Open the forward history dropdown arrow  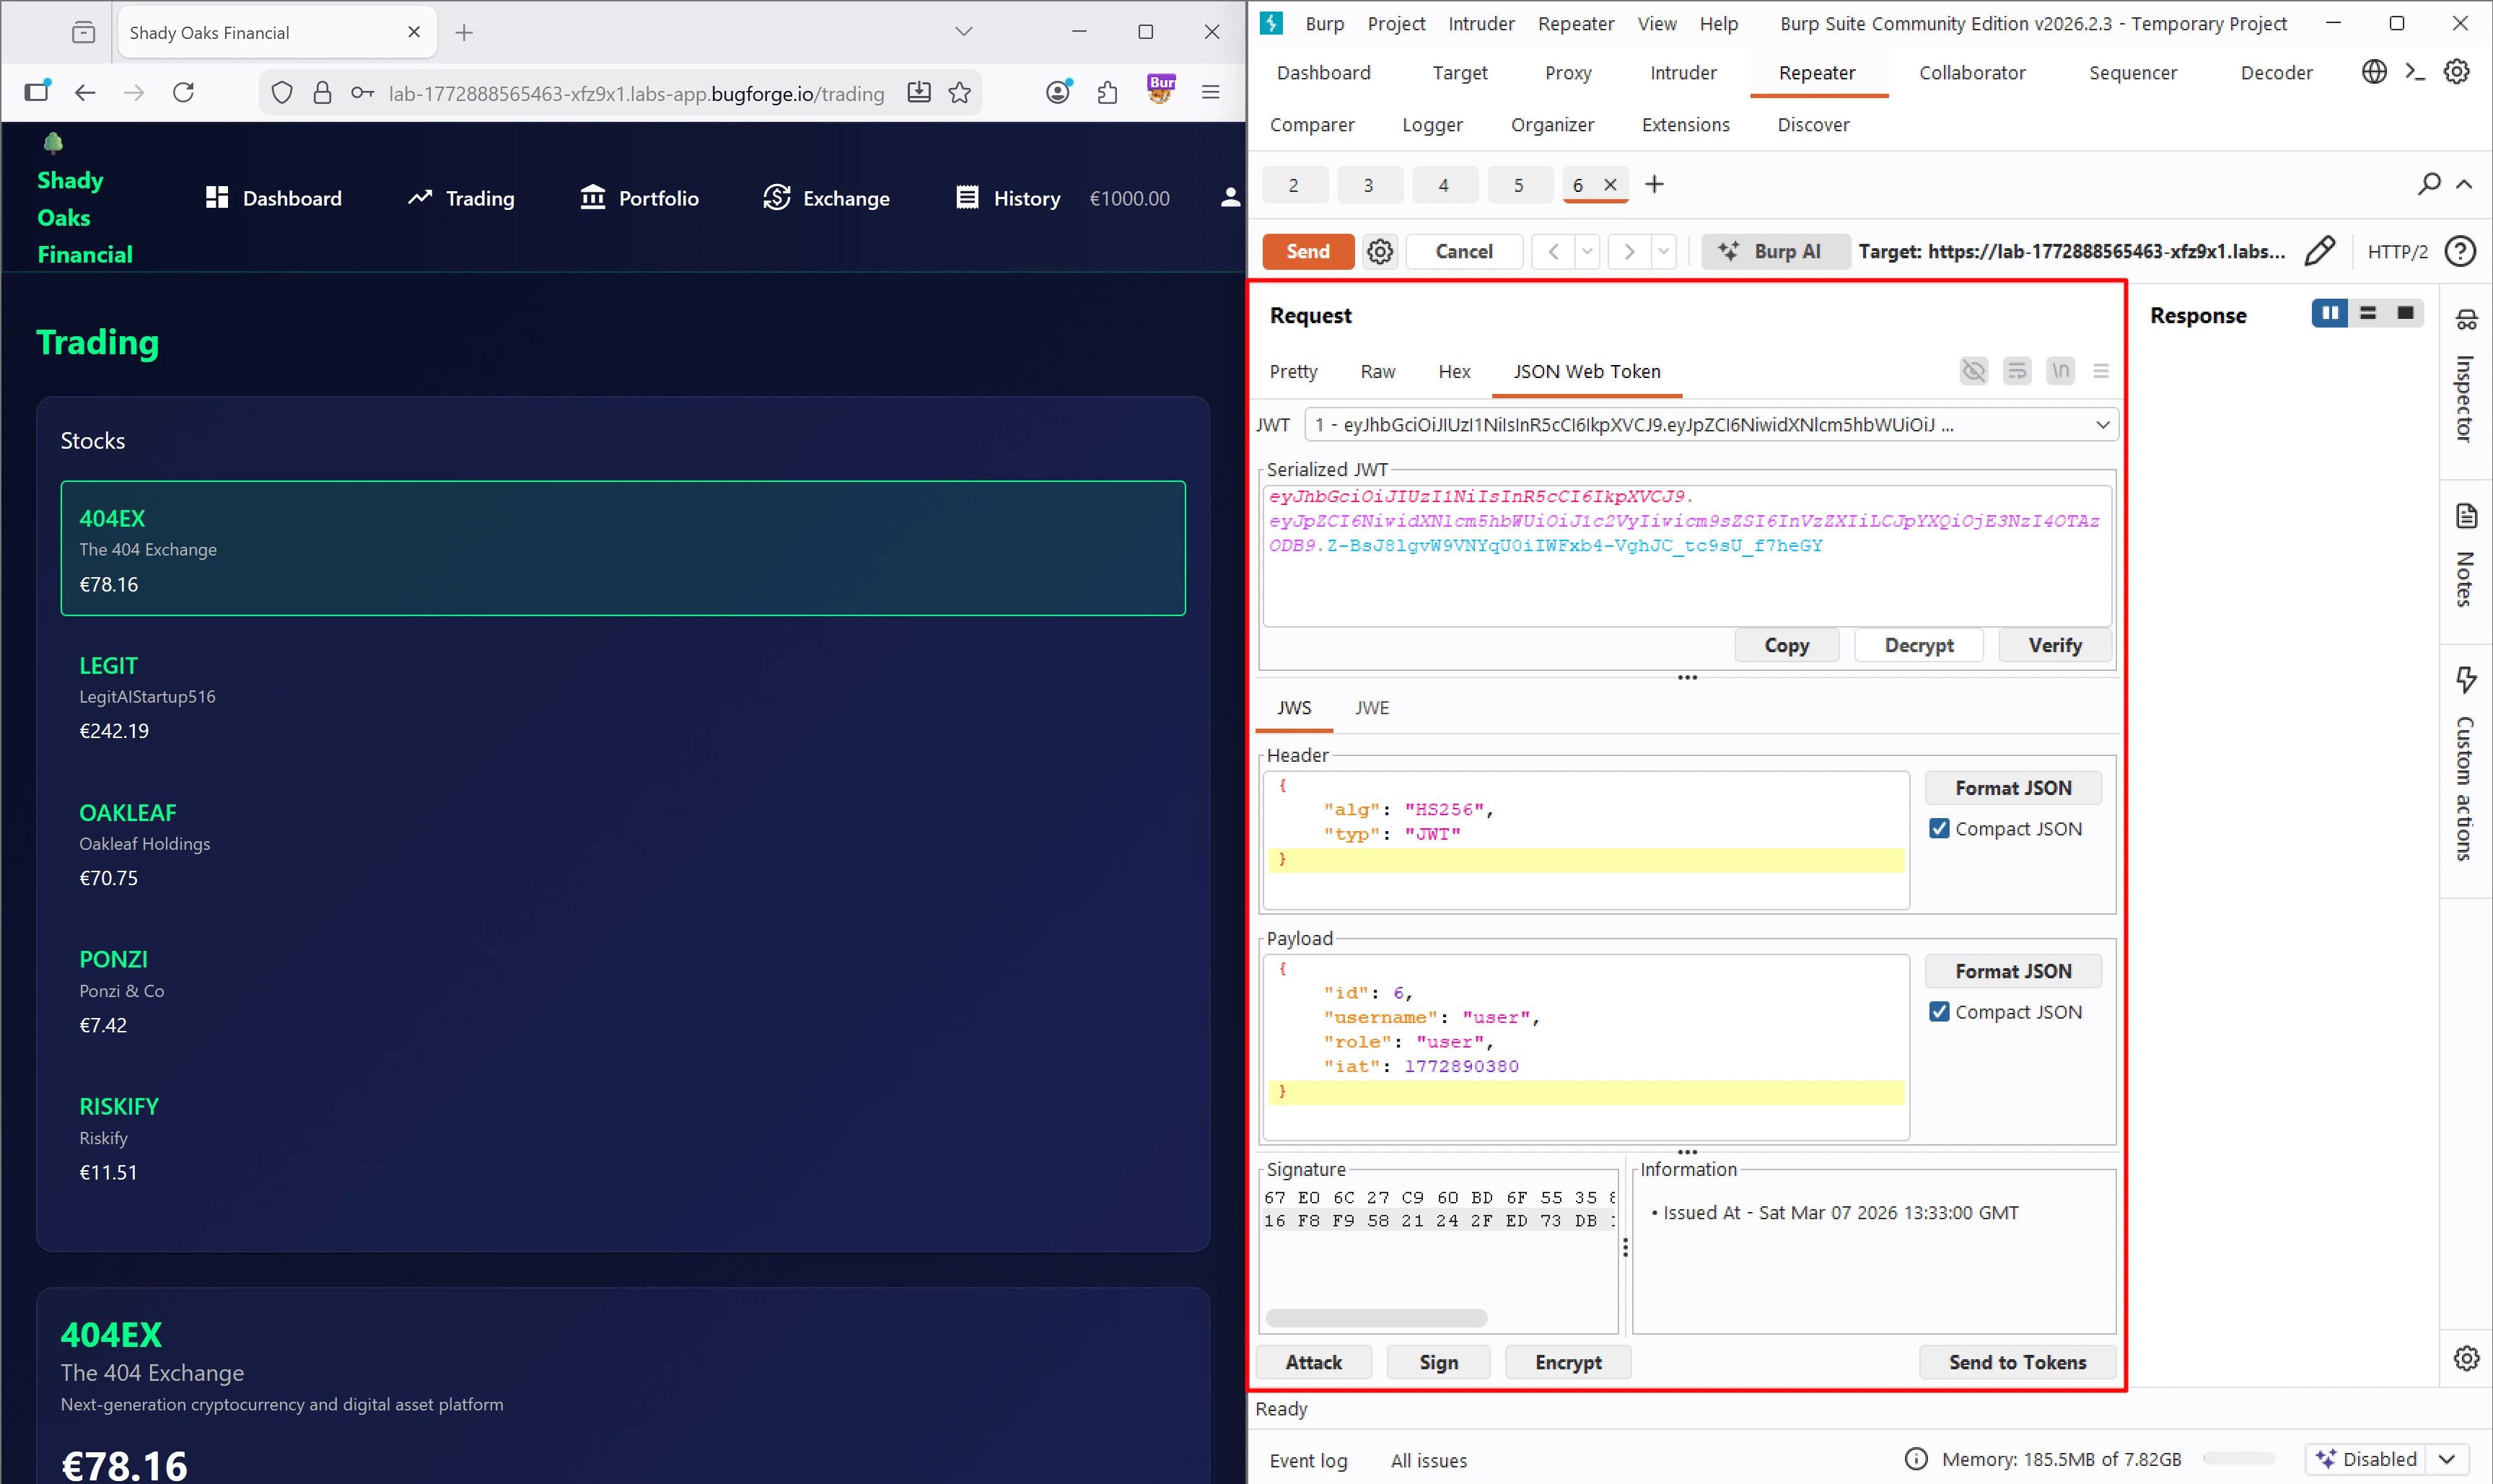(x=1663, y=251)
